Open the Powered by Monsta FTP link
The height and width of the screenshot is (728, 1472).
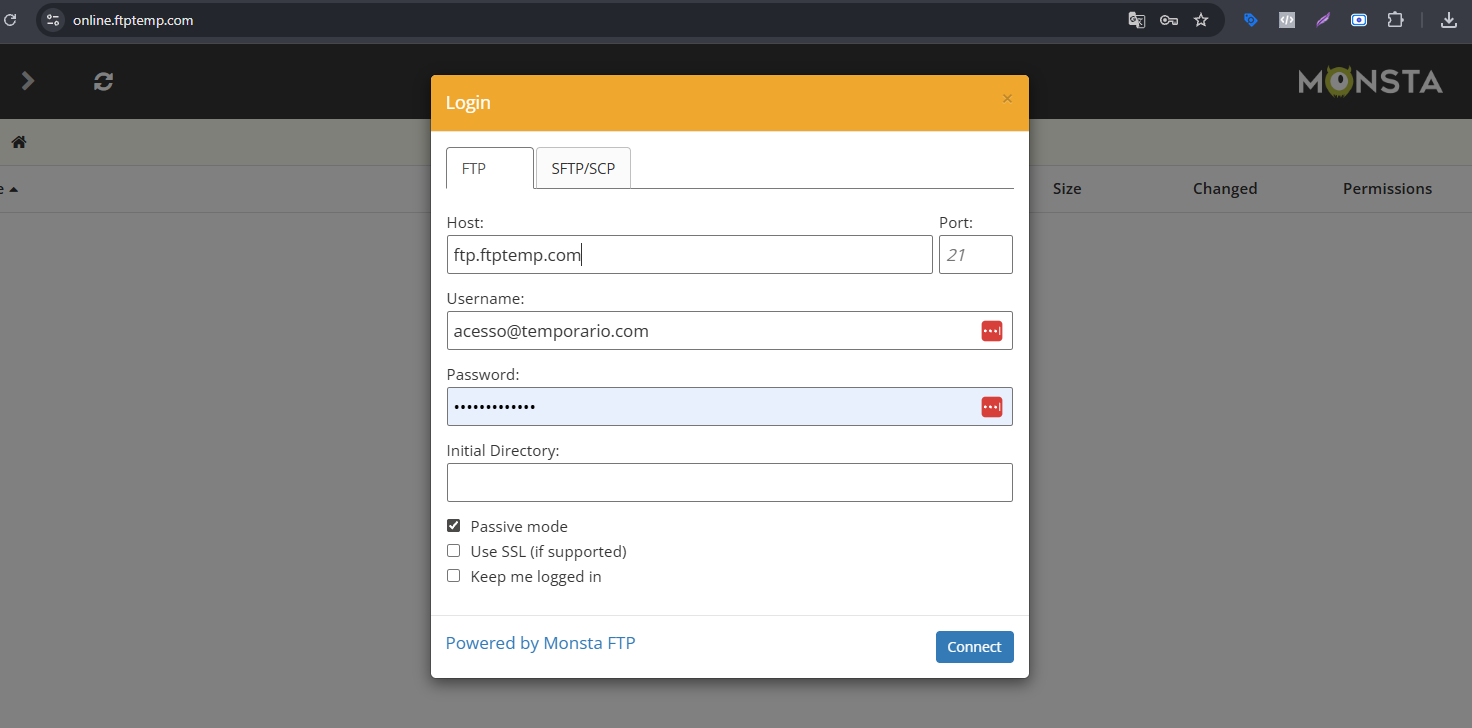pyautogui.click(x=540, y=643)
